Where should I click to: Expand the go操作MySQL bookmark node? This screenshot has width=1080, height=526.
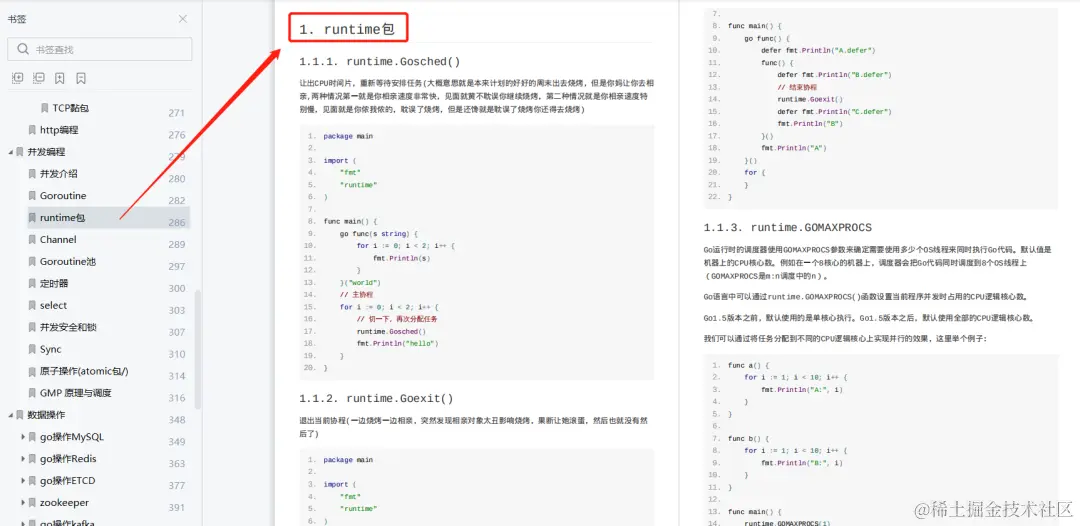(23, 437)
